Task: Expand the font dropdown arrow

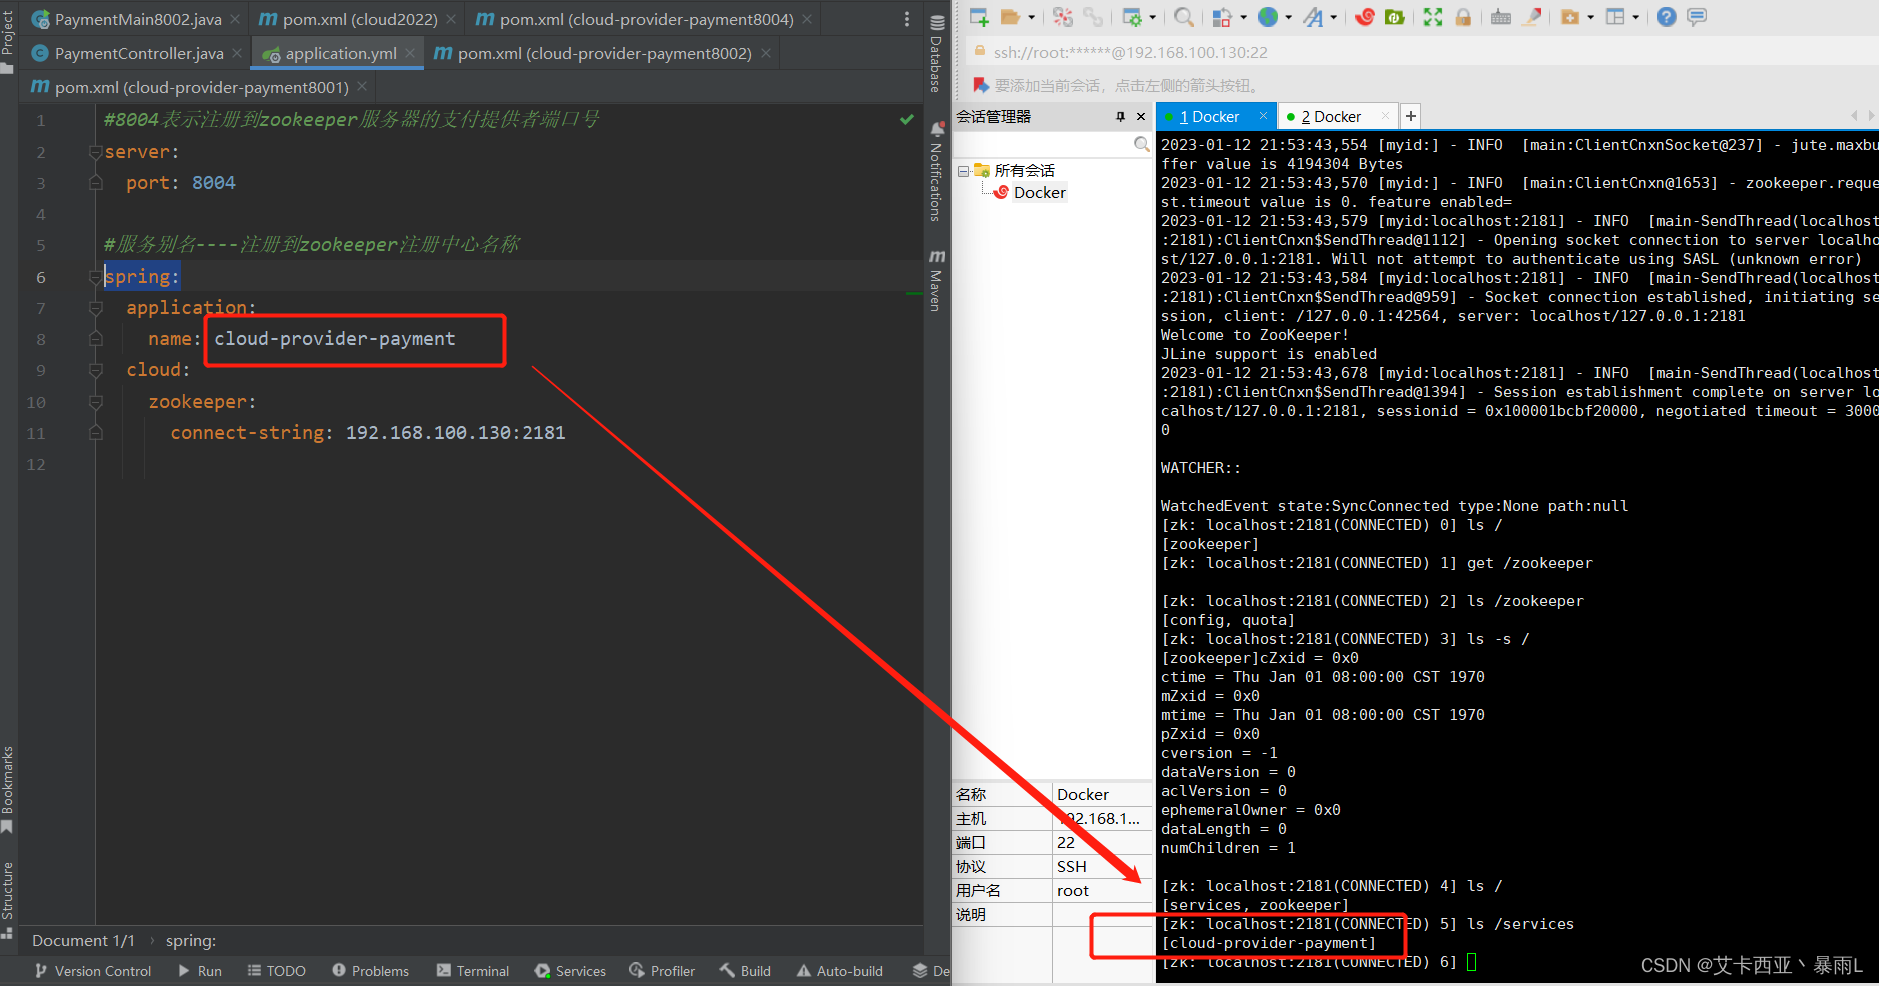Action: tap(1333, 17)
